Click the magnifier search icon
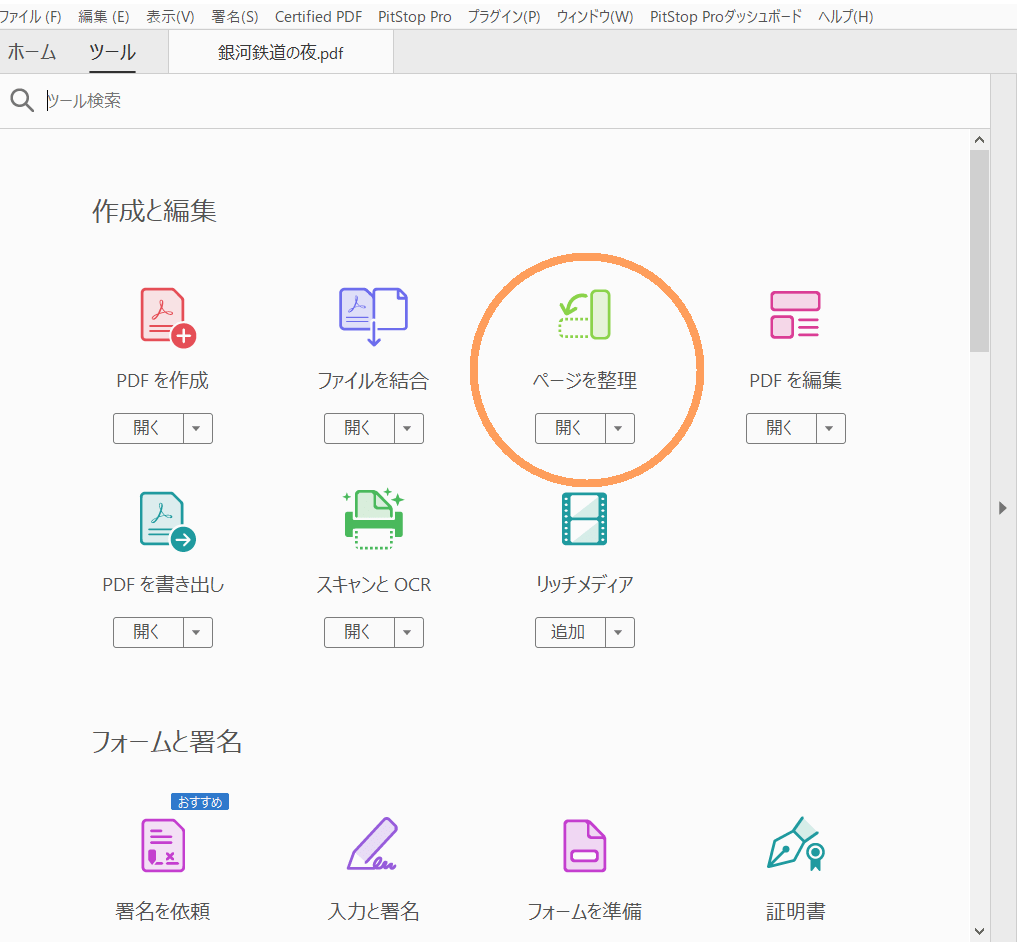 coord(21,101)
